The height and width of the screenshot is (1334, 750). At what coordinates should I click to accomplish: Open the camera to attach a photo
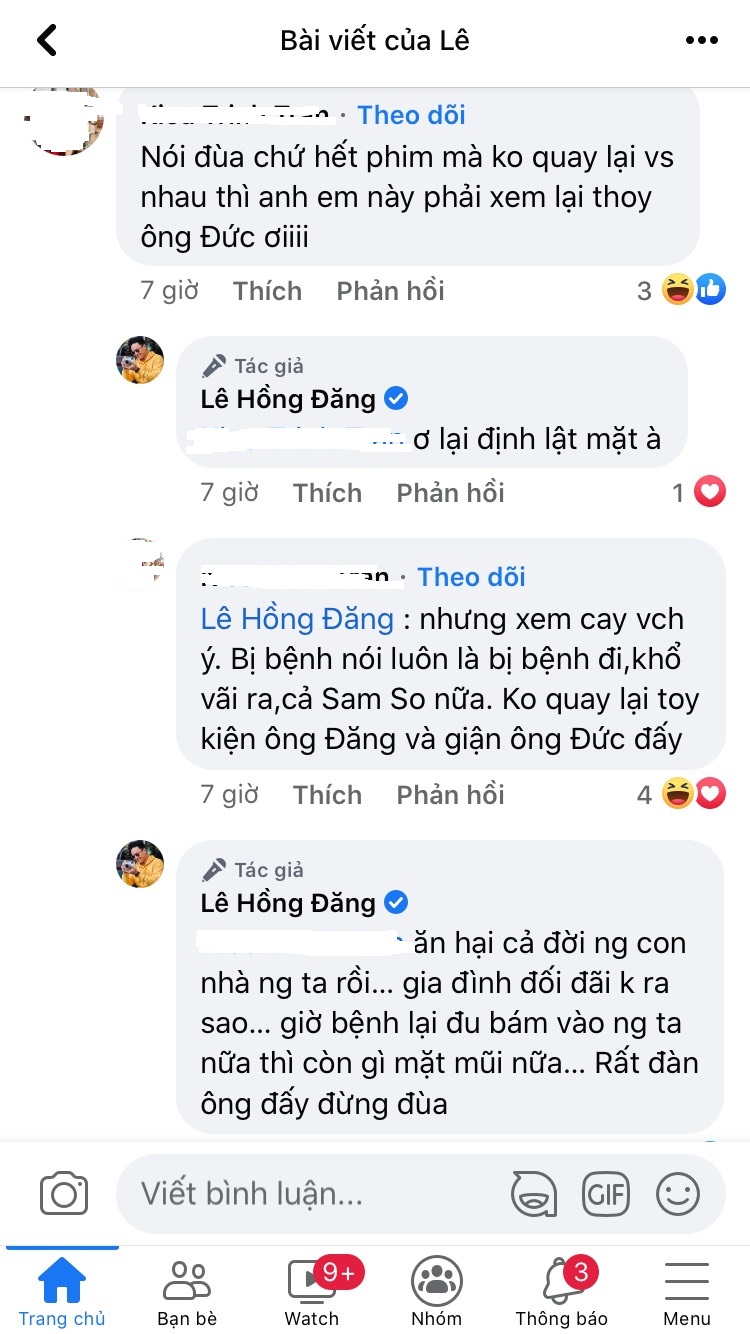[62, 1192]
